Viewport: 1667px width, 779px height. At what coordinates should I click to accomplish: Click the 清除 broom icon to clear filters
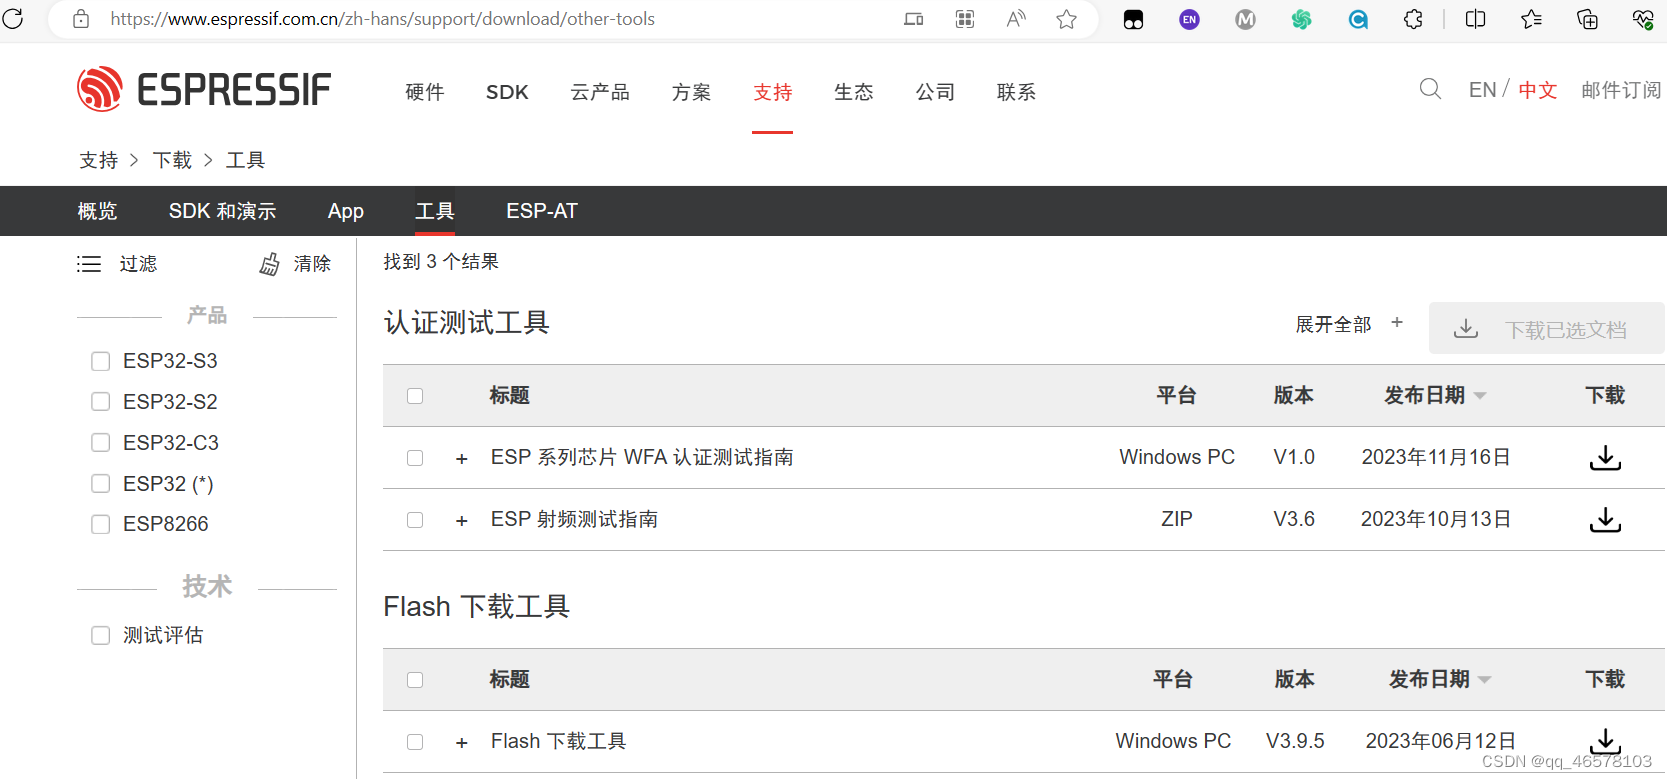point(270,264)
